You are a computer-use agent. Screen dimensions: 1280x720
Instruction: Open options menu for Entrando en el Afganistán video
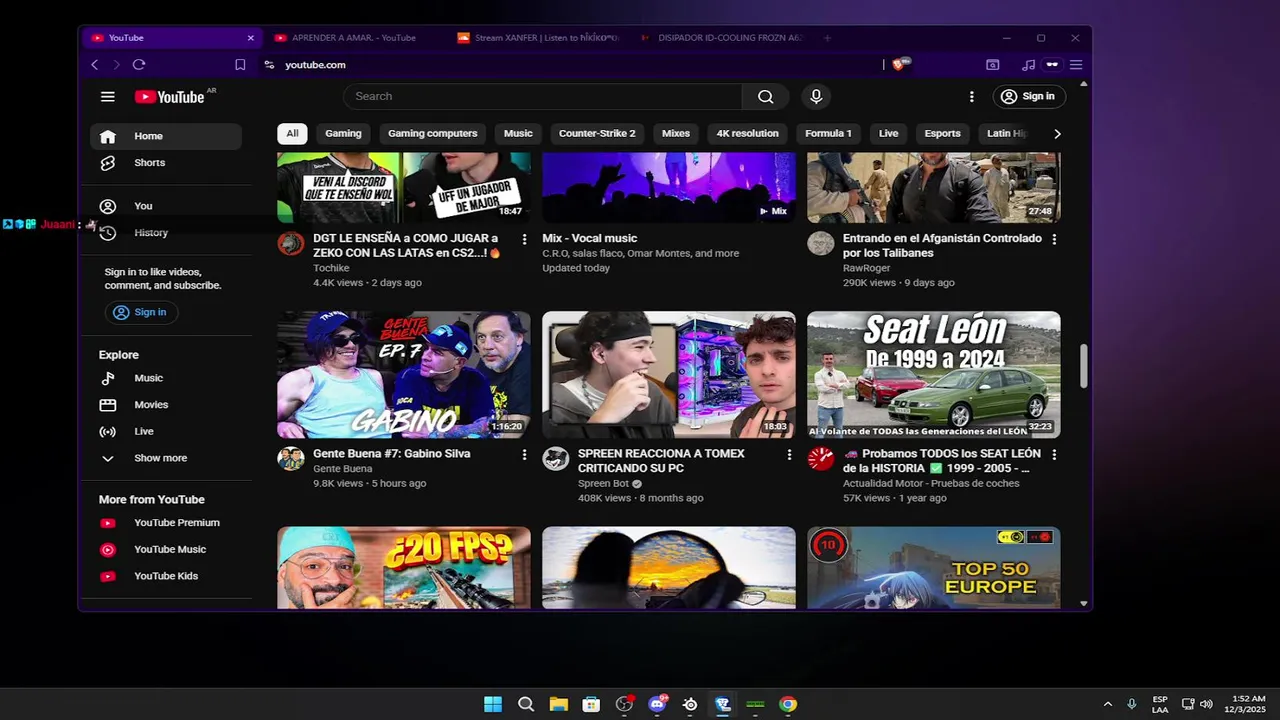click(1054, 239)
